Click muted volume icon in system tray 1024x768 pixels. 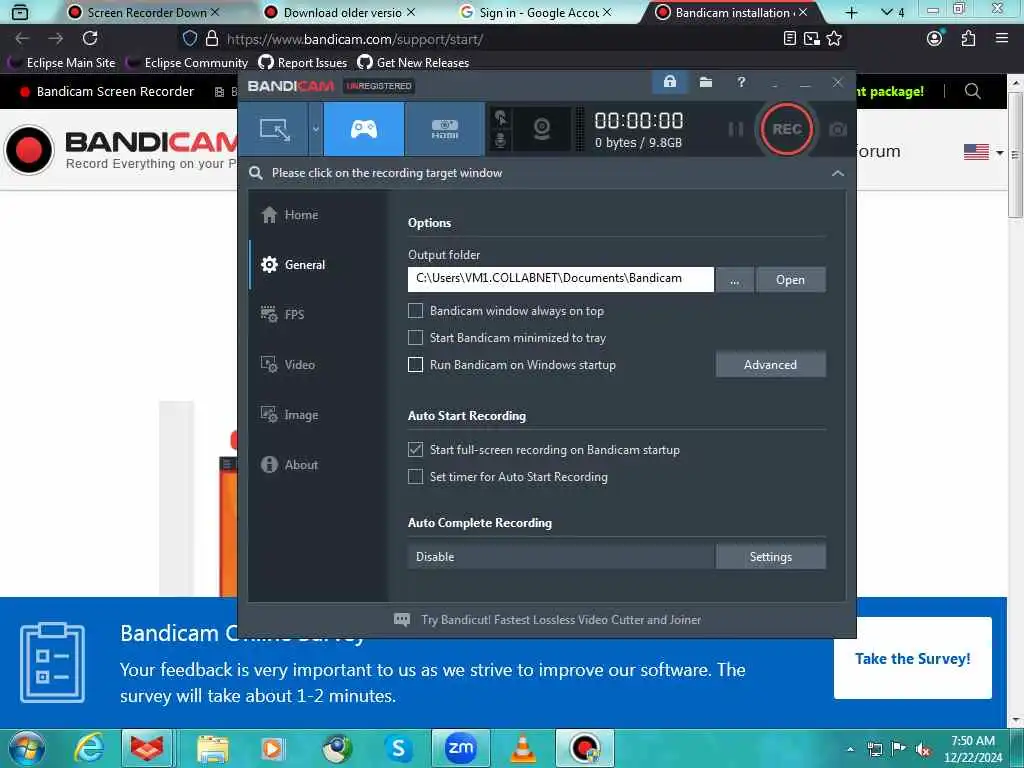click(x=922, y=750)
